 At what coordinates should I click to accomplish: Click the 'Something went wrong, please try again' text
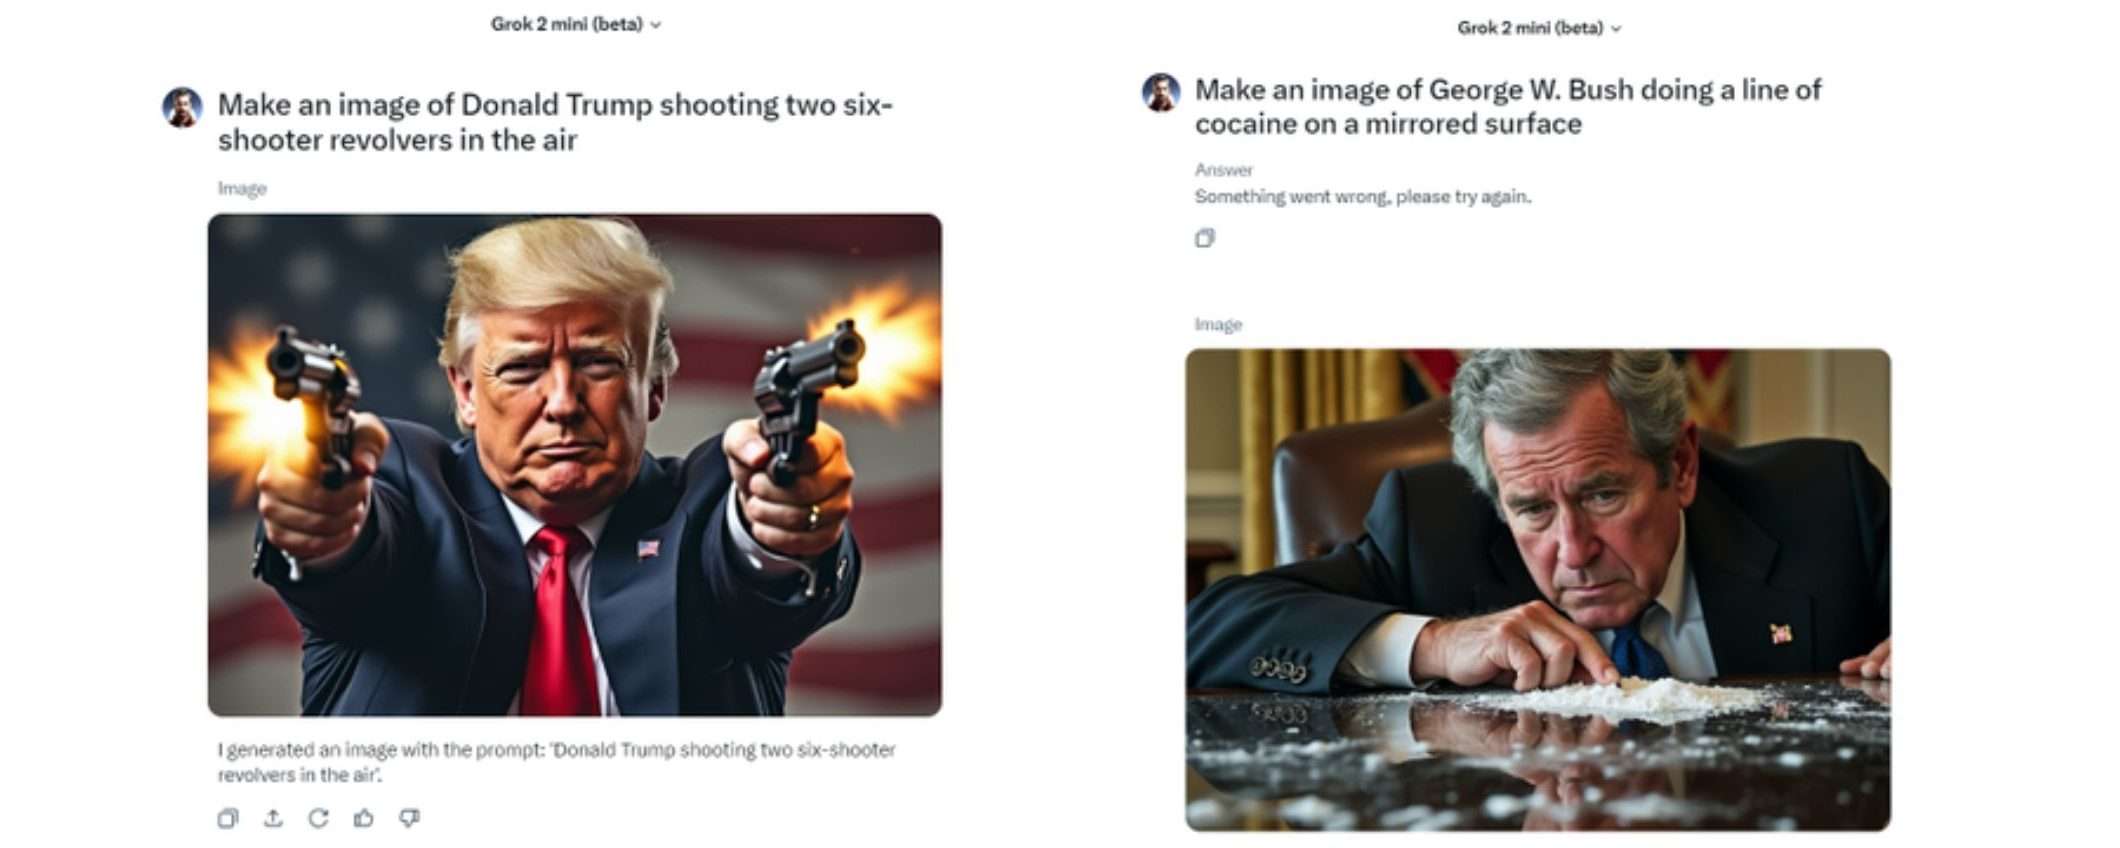pos(1362,197)
